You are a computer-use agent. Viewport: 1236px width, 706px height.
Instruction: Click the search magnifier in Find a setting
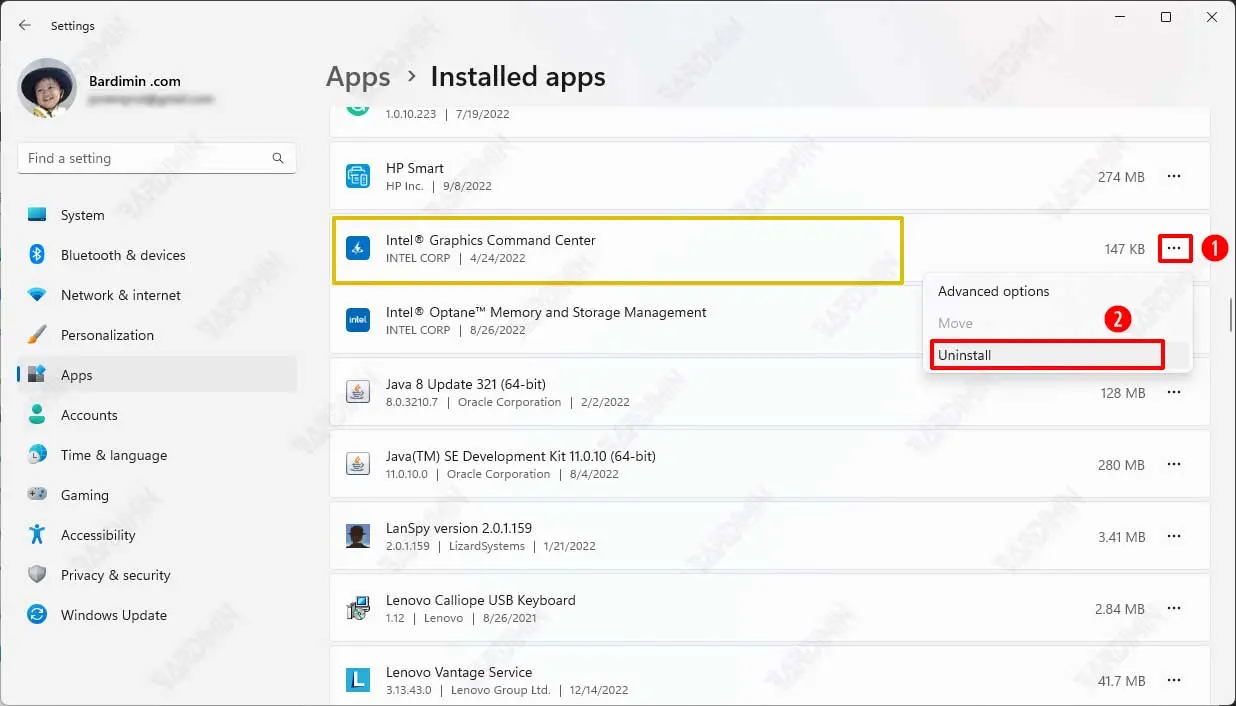tap(278, 158)
